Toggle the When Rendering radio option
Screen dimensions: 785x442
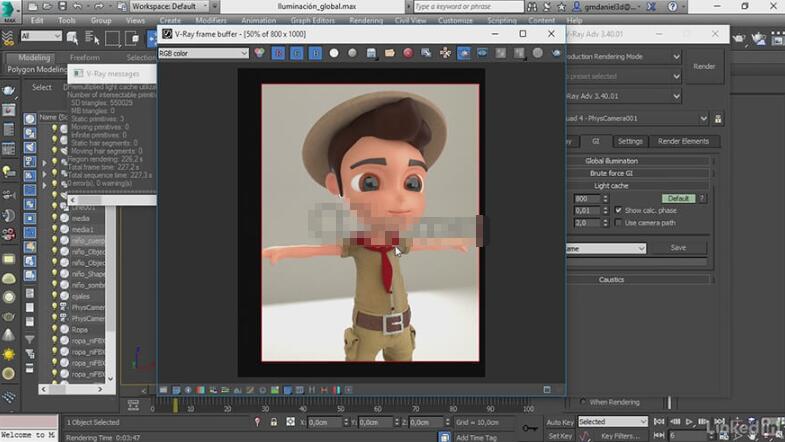pyautogui.click(x=583, y=402)
